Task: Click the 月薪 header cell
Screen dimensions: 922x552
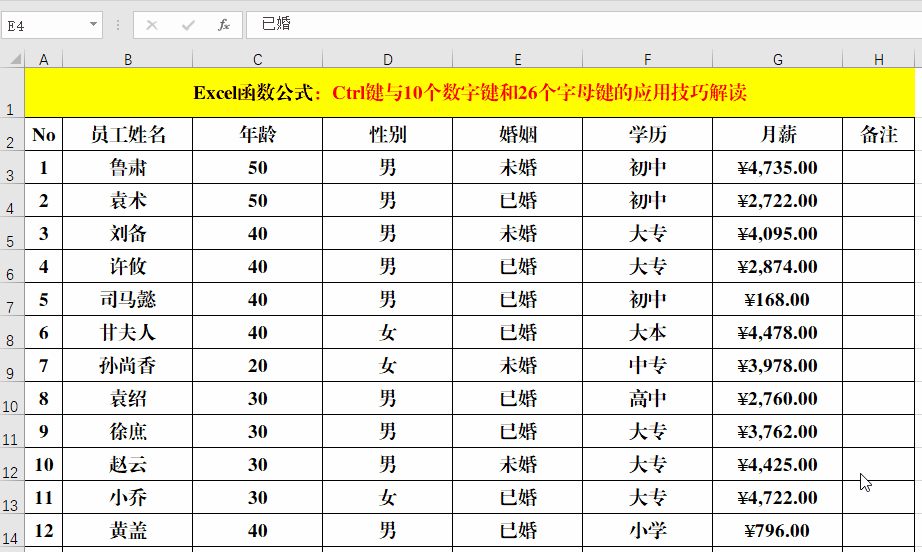Action: (777, 134)
